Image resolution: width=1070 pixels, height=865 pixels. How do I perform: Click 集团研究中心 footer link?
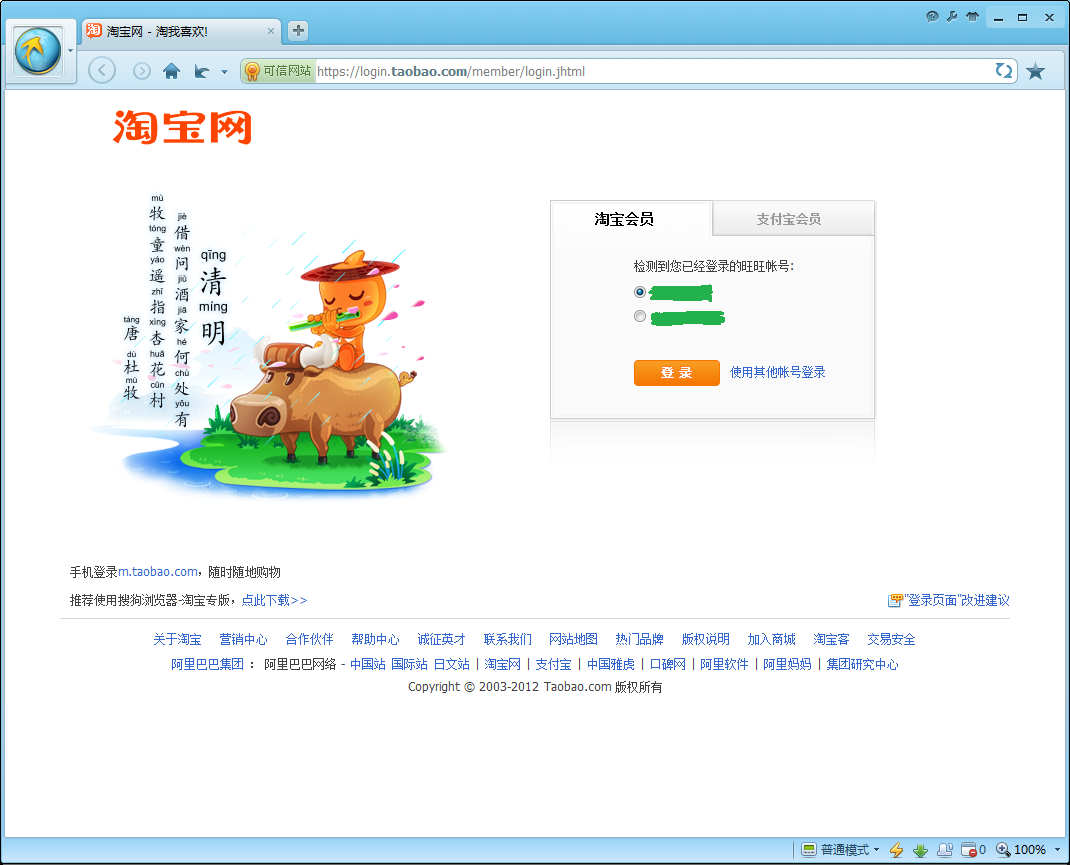[x=863, y=664]
